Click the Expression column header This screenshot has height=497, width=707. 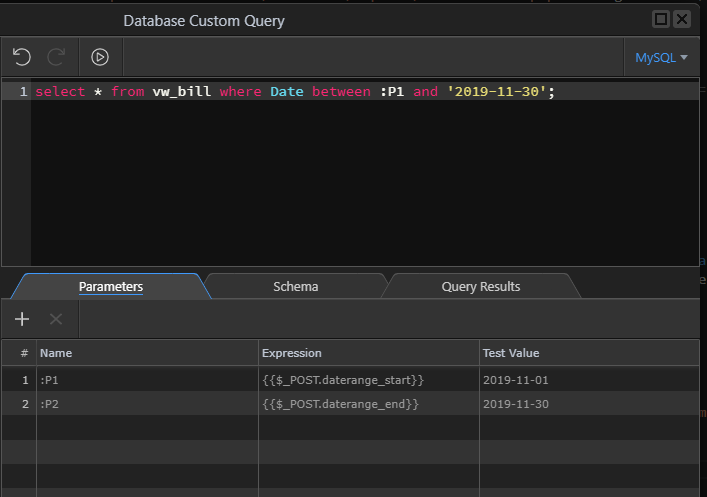pos(368,353)
